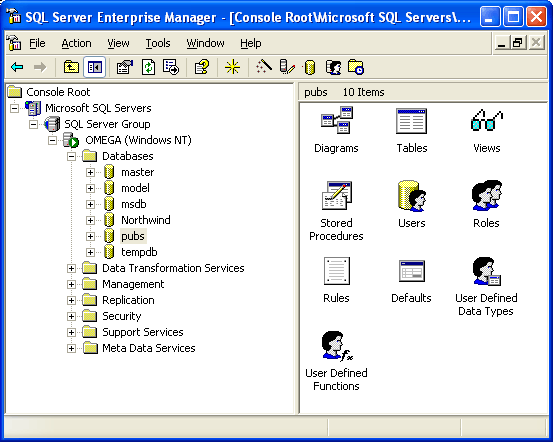Click the New Job folder-clock toolbar icon

356,67
